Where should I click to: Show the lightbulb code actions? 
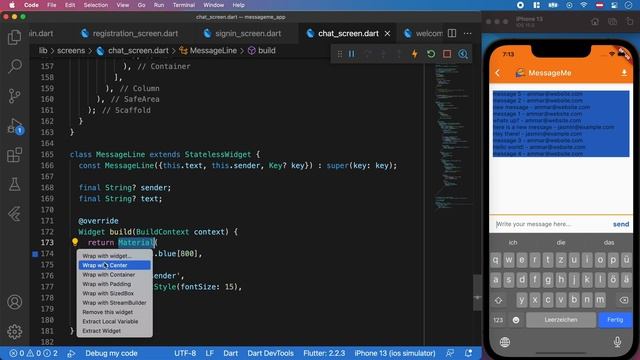coord(75,242)
